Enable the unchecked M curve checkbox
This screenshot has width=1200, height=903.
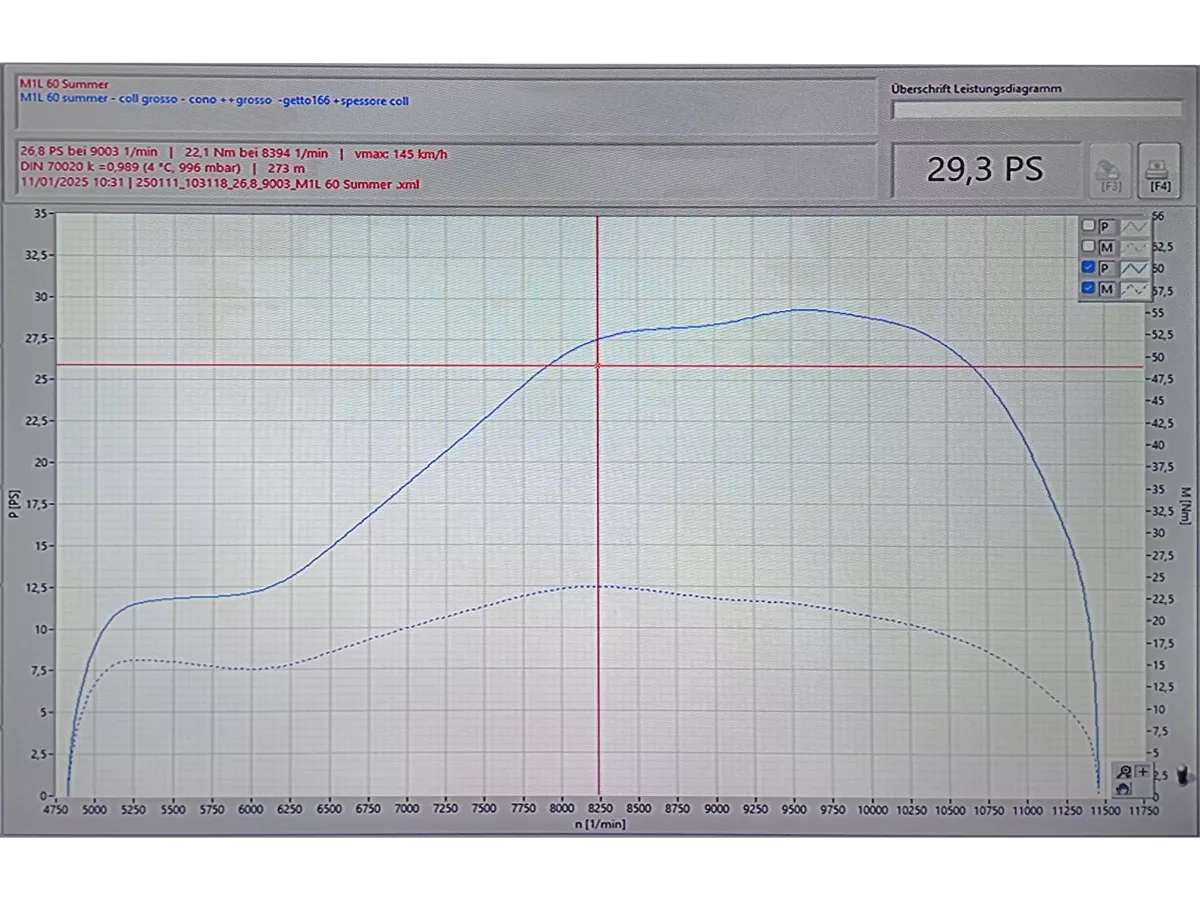click(1088, 247)
